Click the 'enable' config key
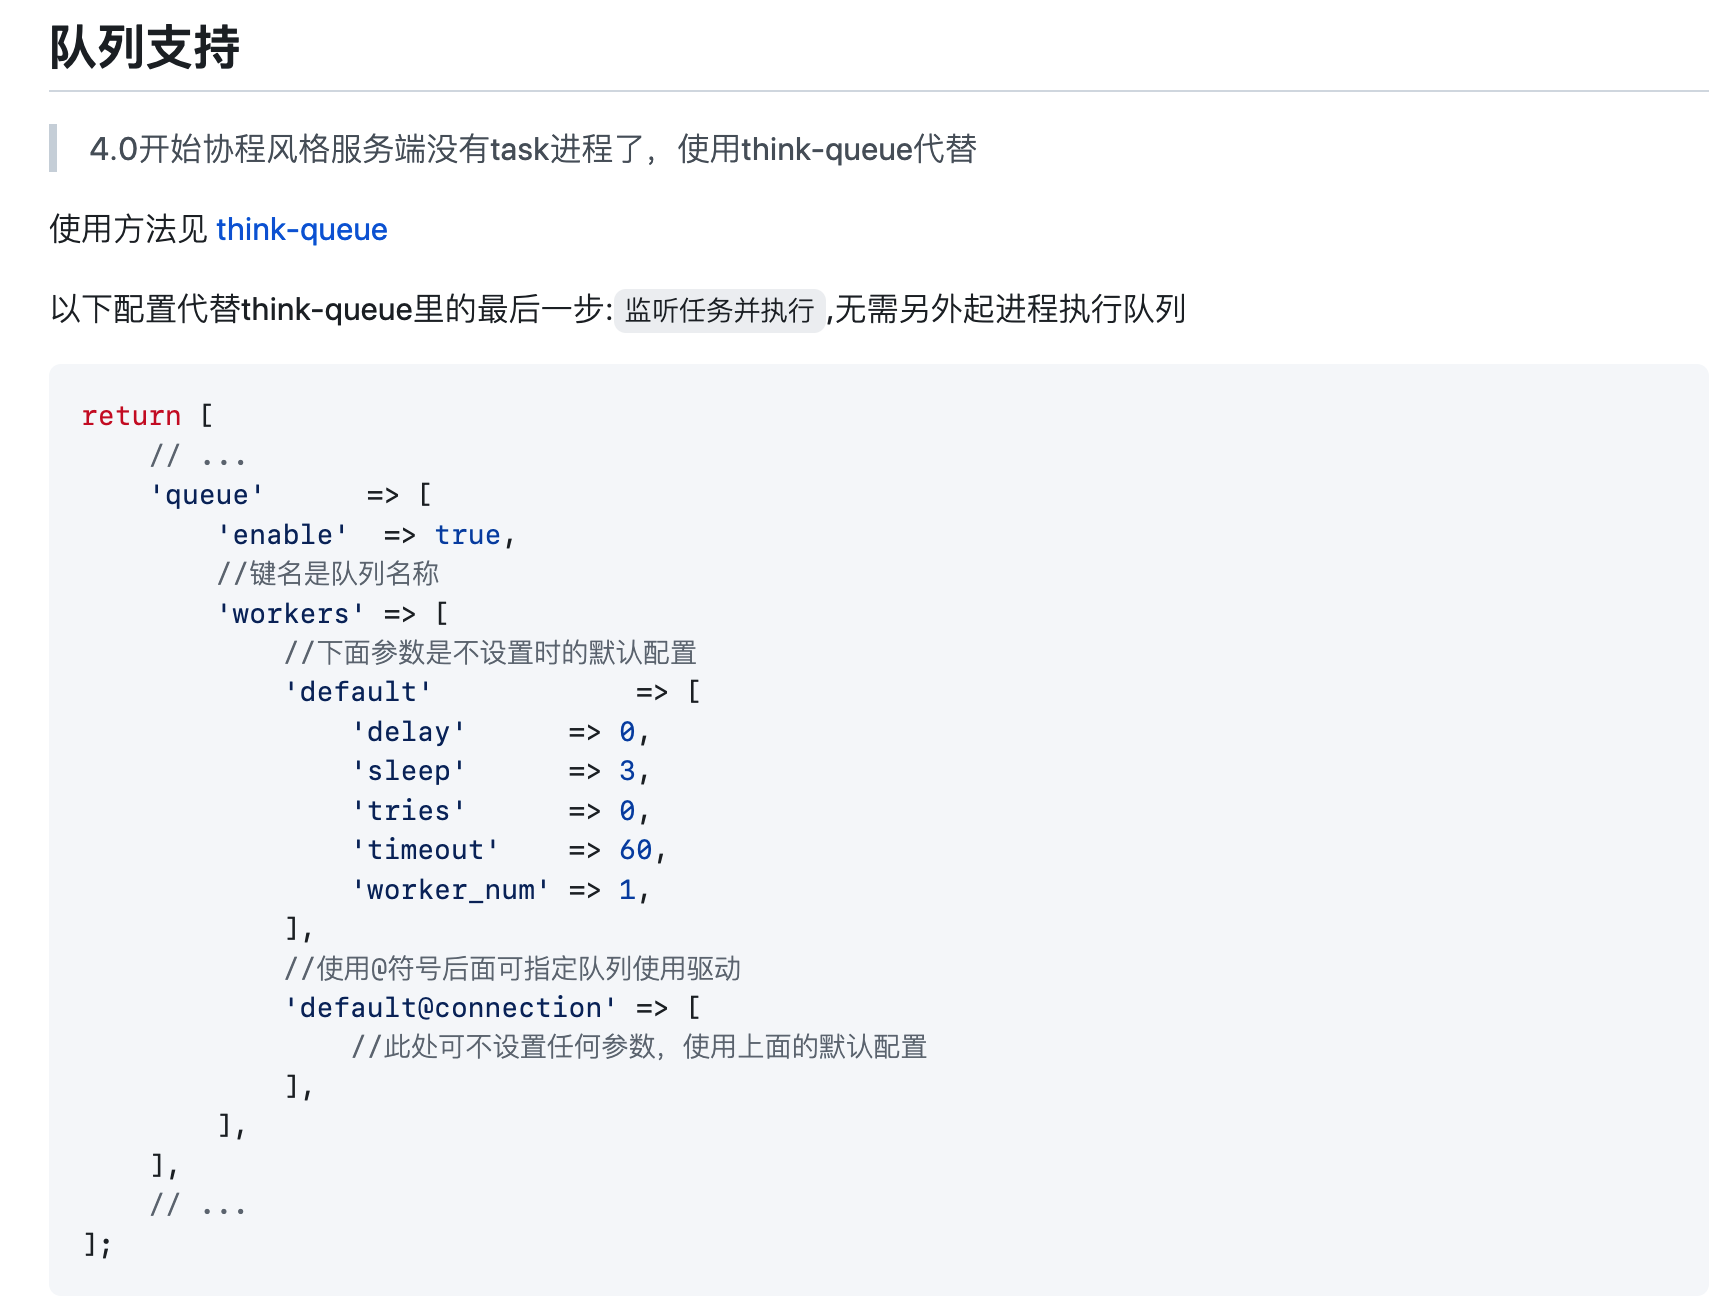This screenshot has width=1722, height=1310. (x=283, y=535)
